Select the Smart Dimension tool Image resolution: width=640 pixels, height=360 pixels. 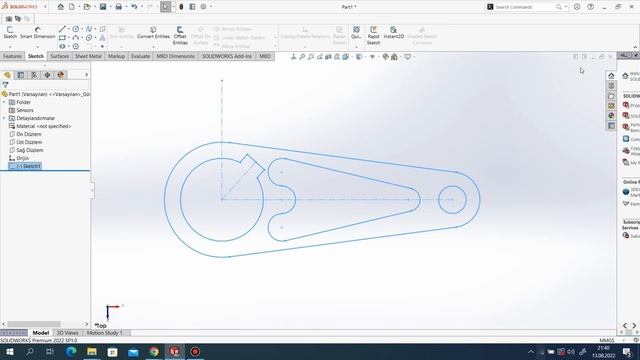coord(38,33)
